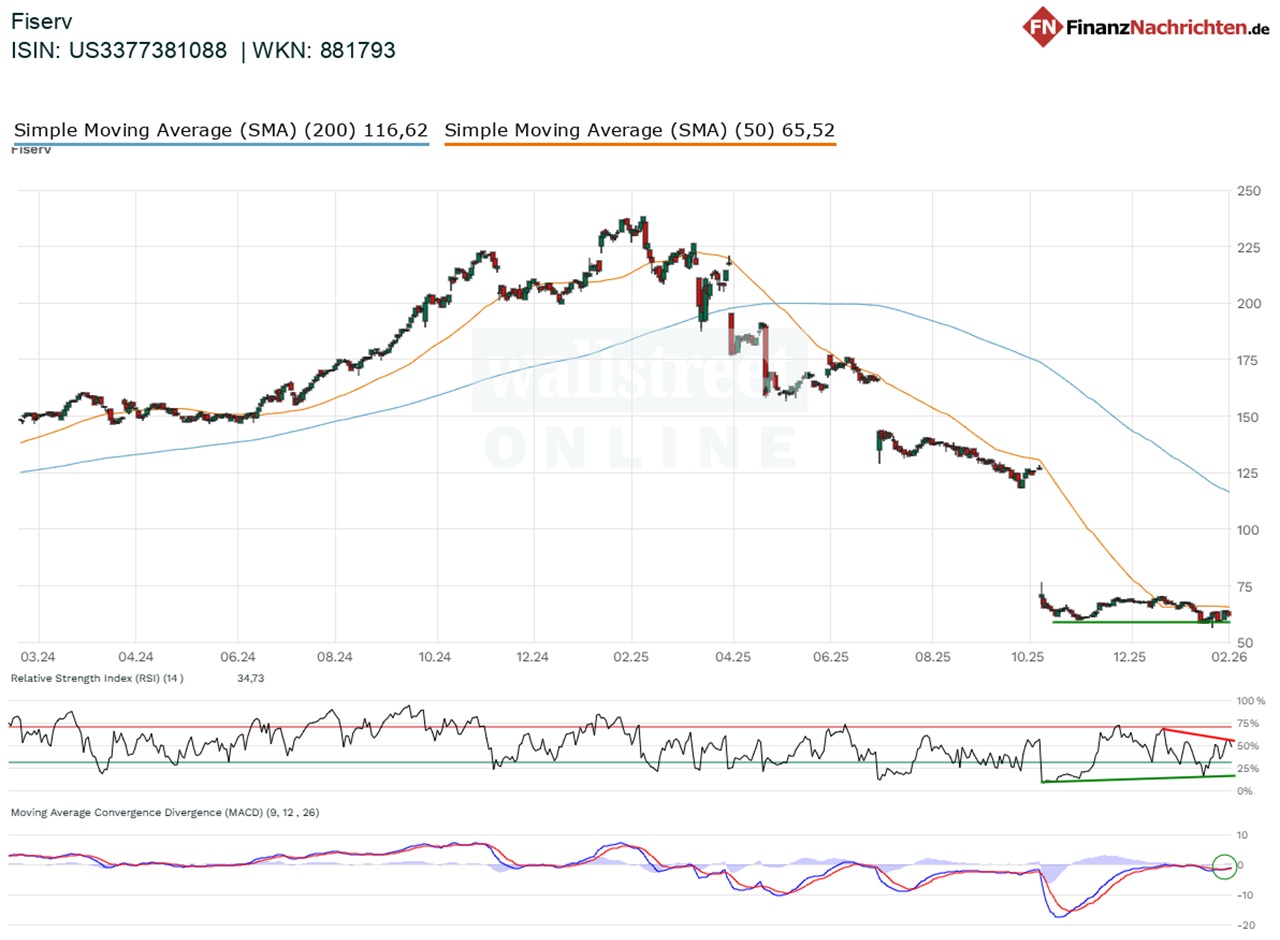
Task: Click the blue 200-day moving average line end
Action: click(x=1226, y=490)
